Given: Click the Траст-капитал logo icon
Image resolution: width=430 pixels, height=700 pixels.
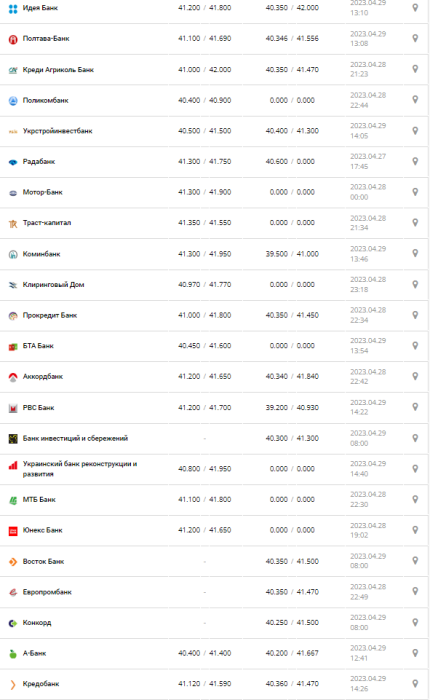Looking at the screenshot, I should point(13,223).
